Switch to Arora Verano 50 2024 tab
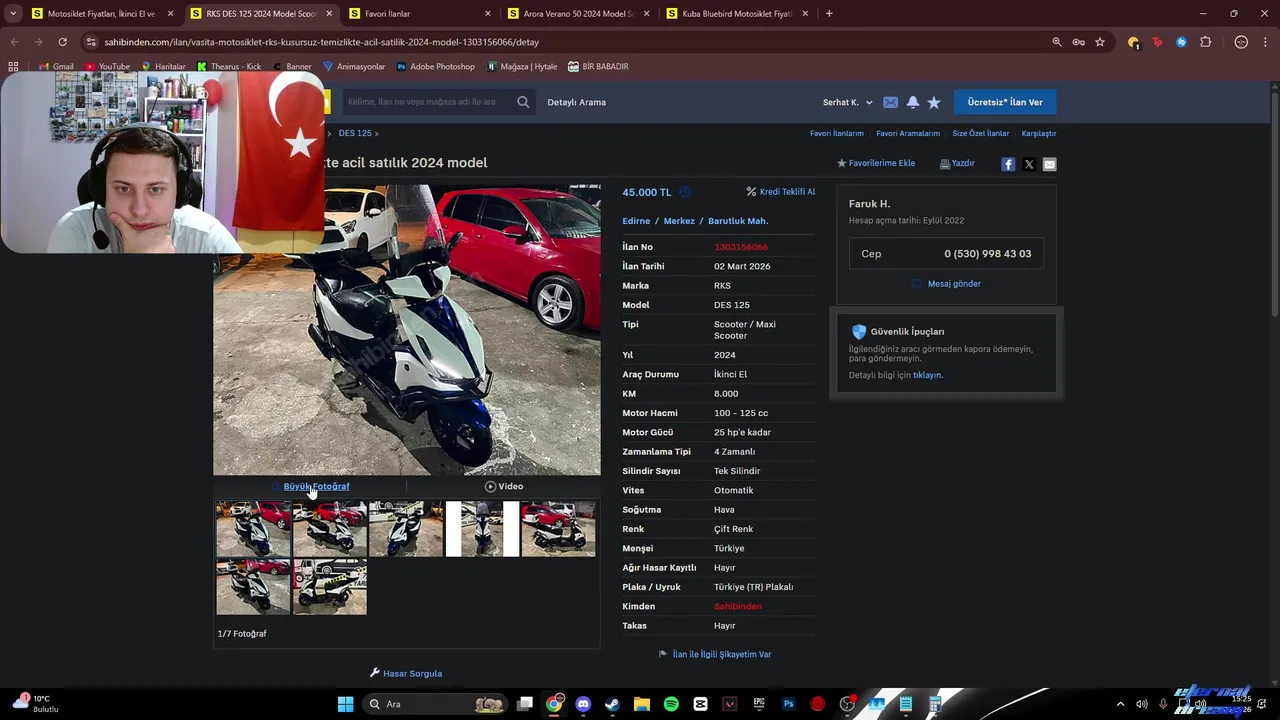Image resolution: width=1280 pixels, height=720 pixels. click(x=578, y=14)
